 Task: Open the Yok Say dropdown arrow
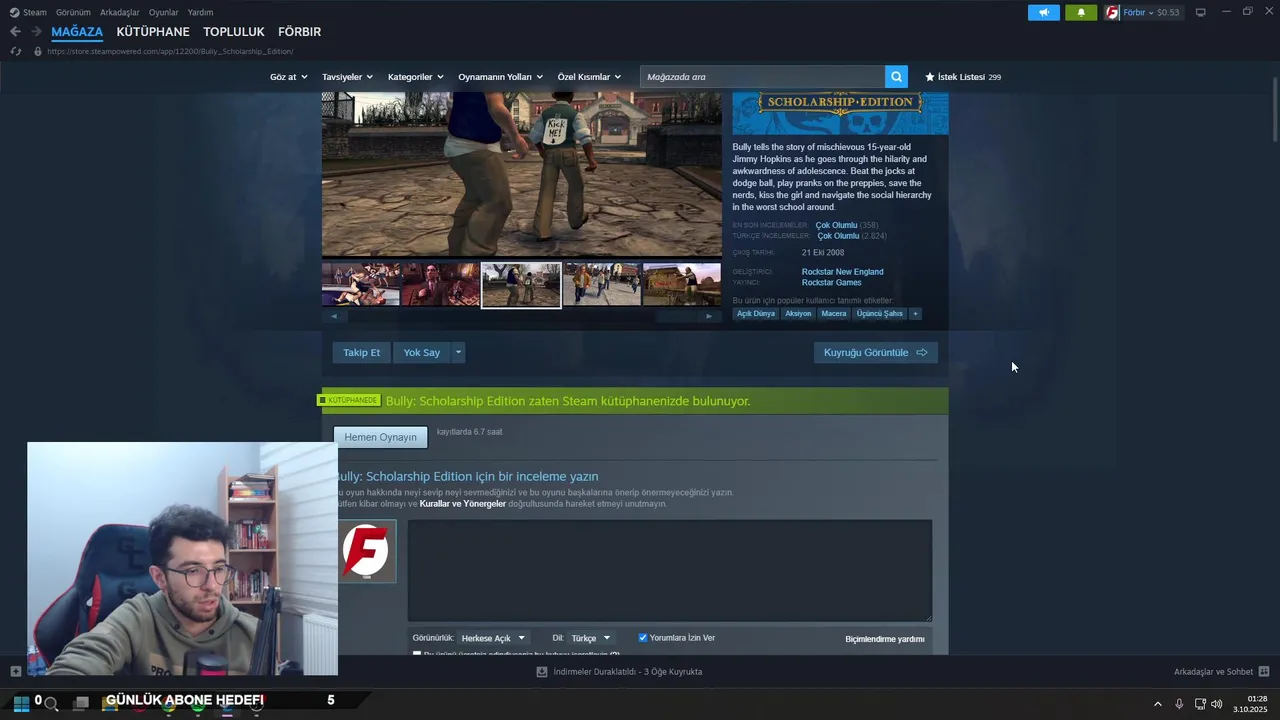tap(458, 352)
